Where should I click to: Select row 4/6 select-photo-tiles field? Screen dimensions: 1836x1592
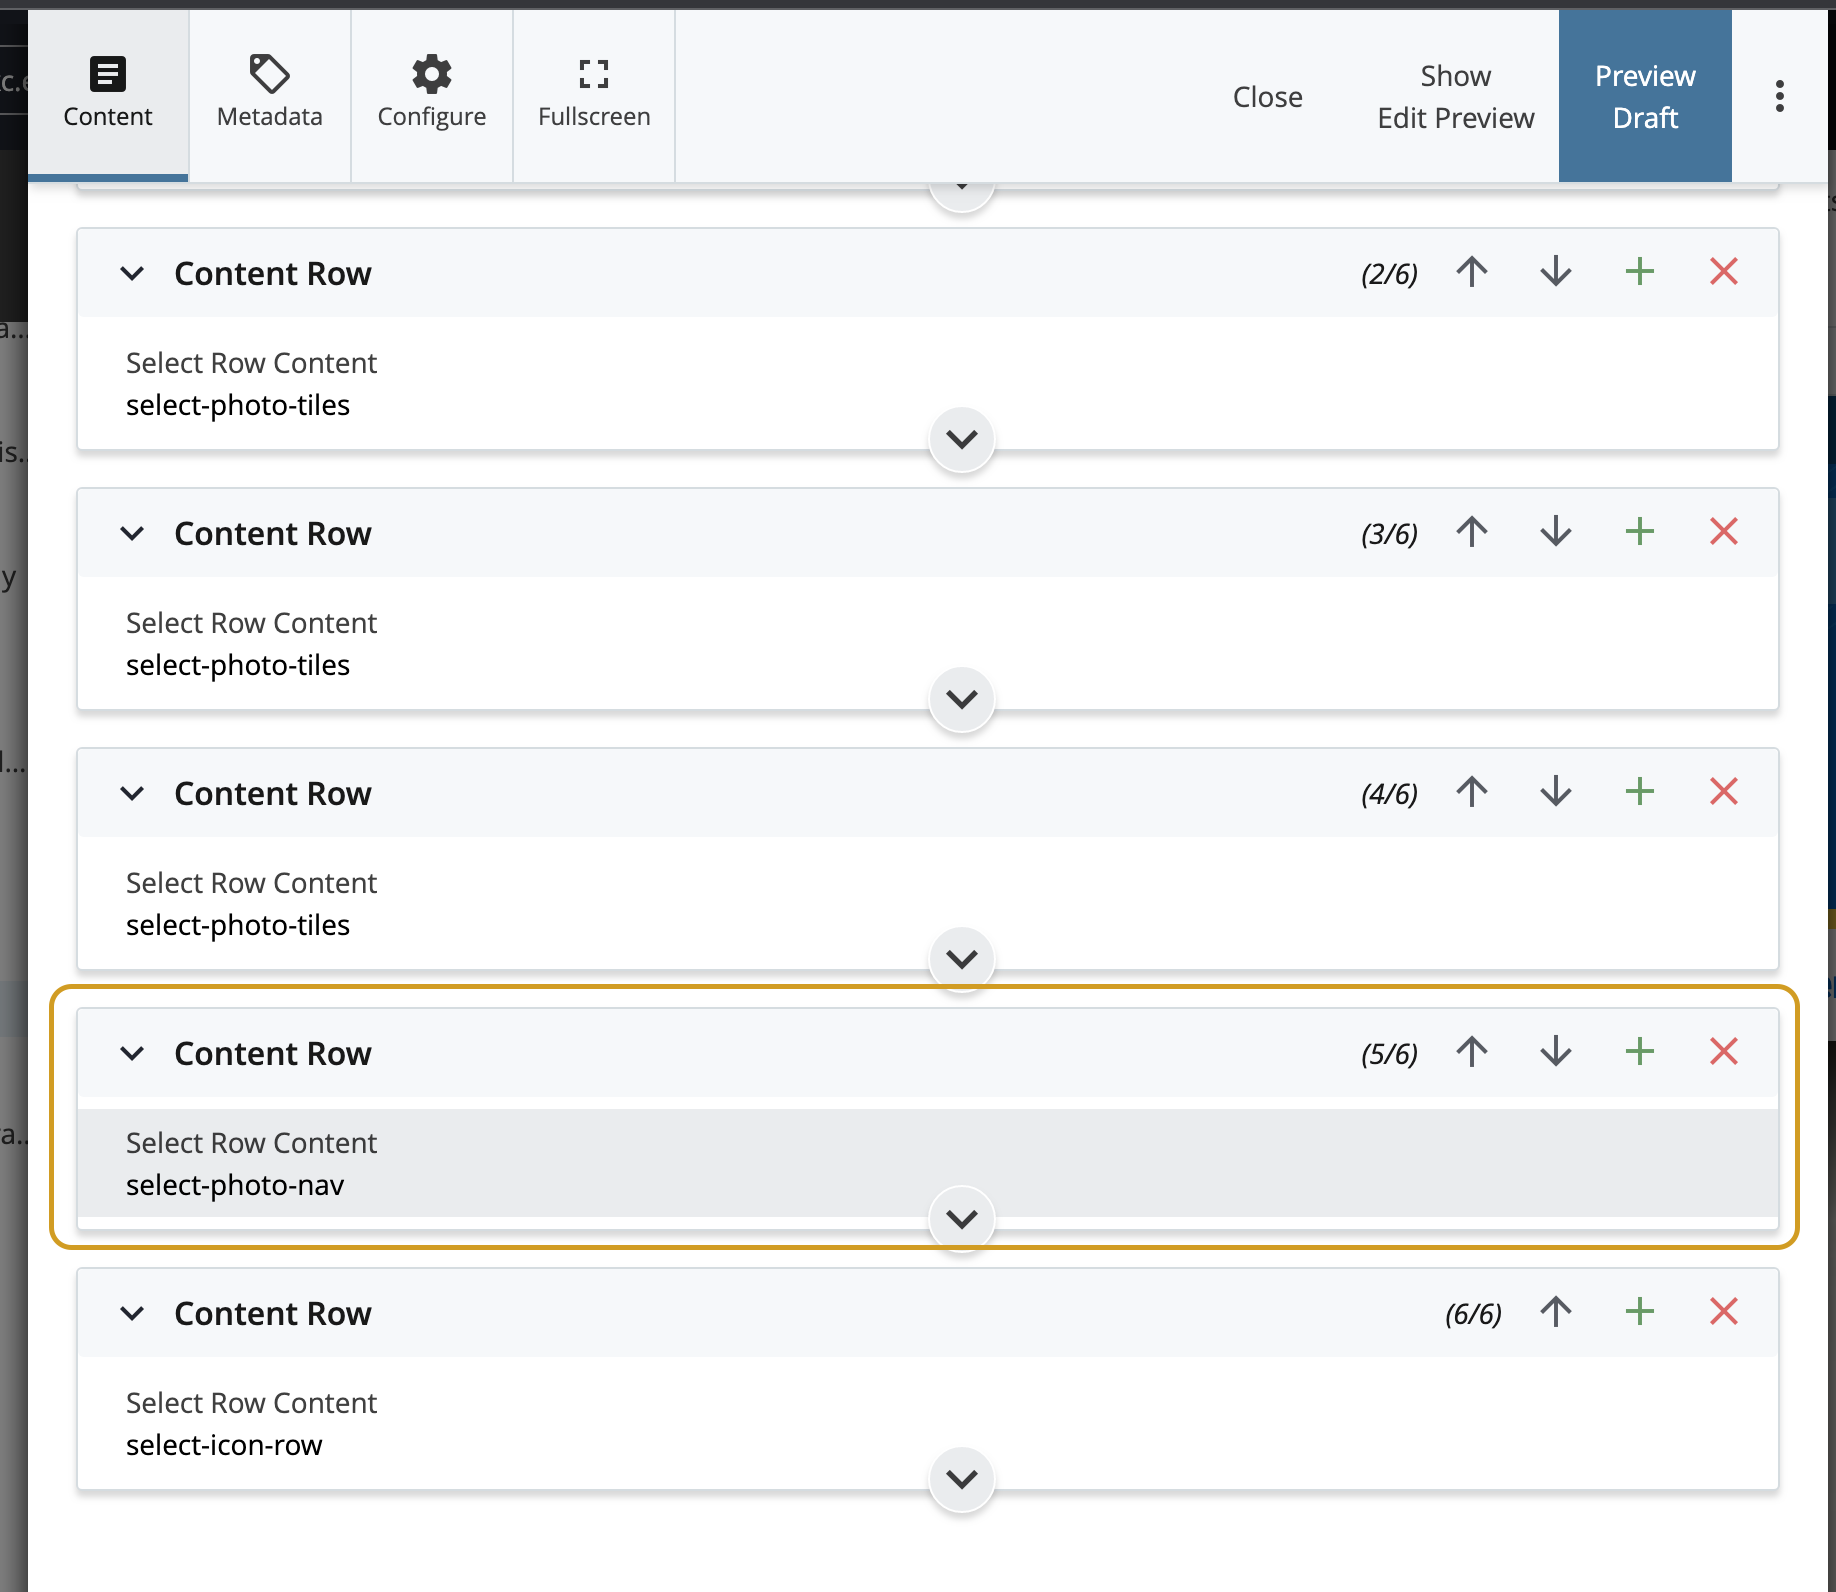click(928, 903)
